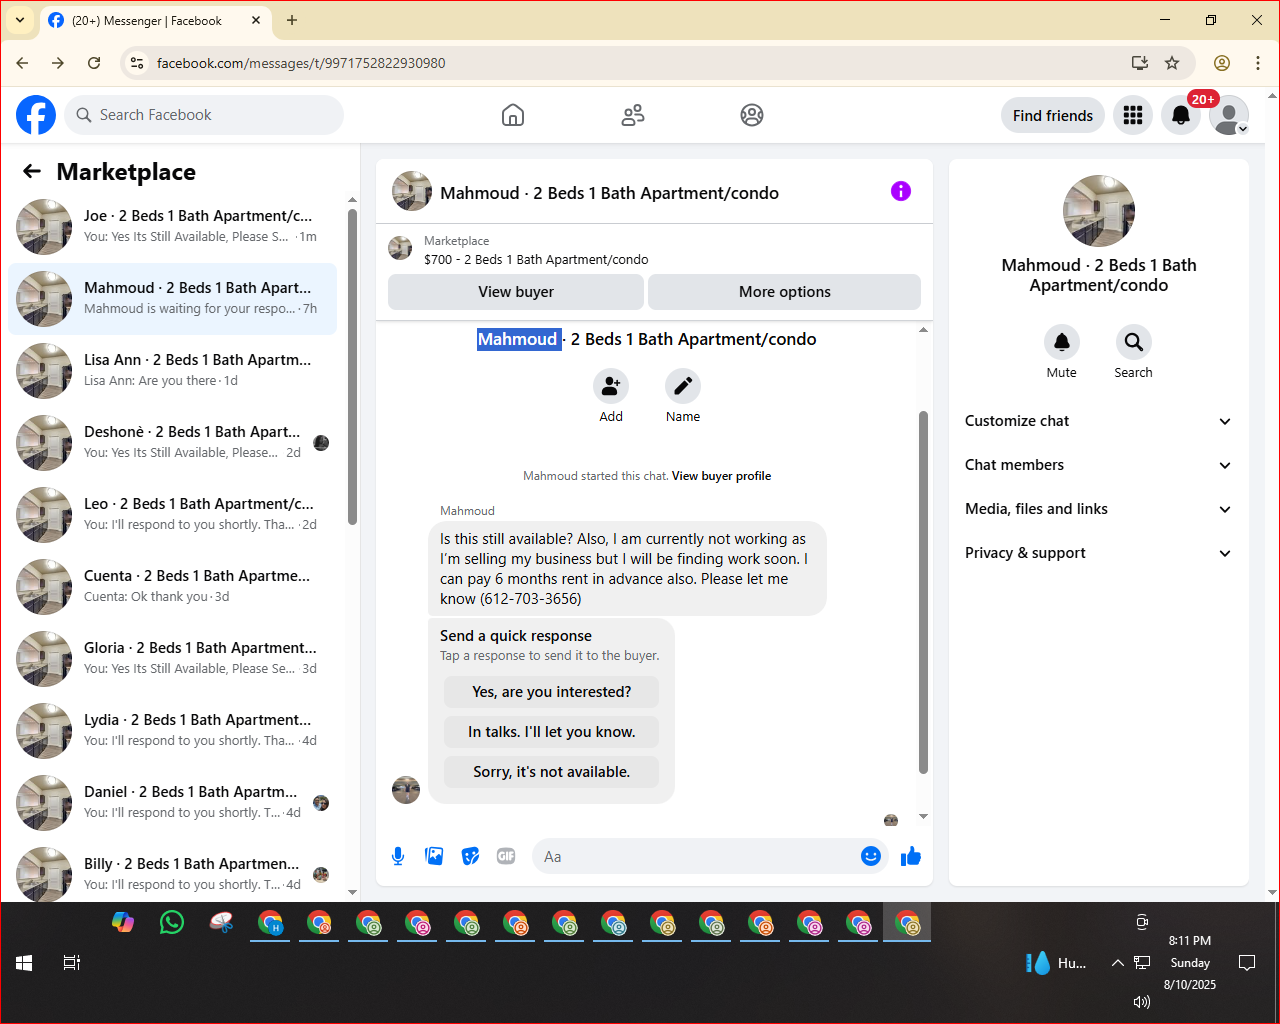The width and height of the screenshot is (1280, 1024).
Task: Send quick response In talks. I'll let you know.
Action: pyautogui.click(x=552, y=732)
